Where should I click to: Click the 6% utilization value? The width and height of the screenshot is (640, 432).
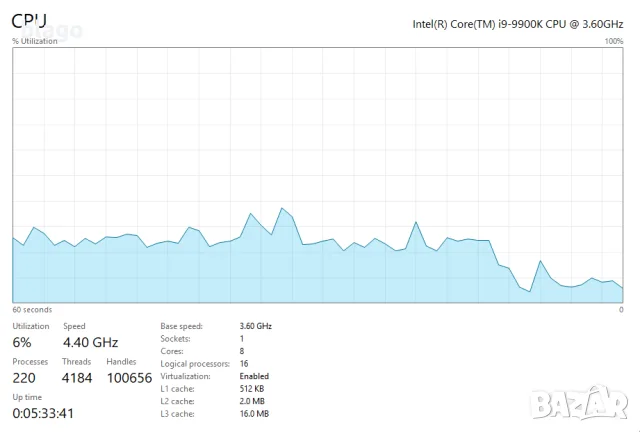click(x=22, y=342)
